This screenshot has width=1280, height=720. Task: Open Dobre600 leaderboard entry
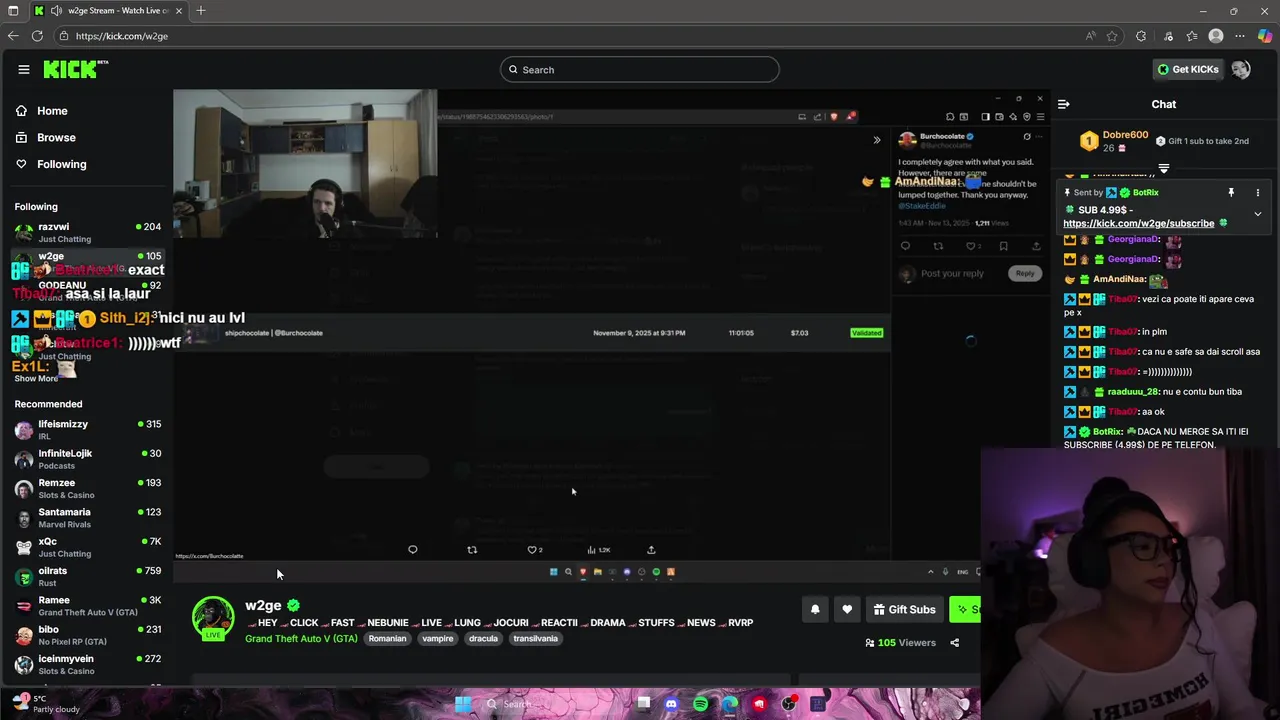tap(1125, 135)
